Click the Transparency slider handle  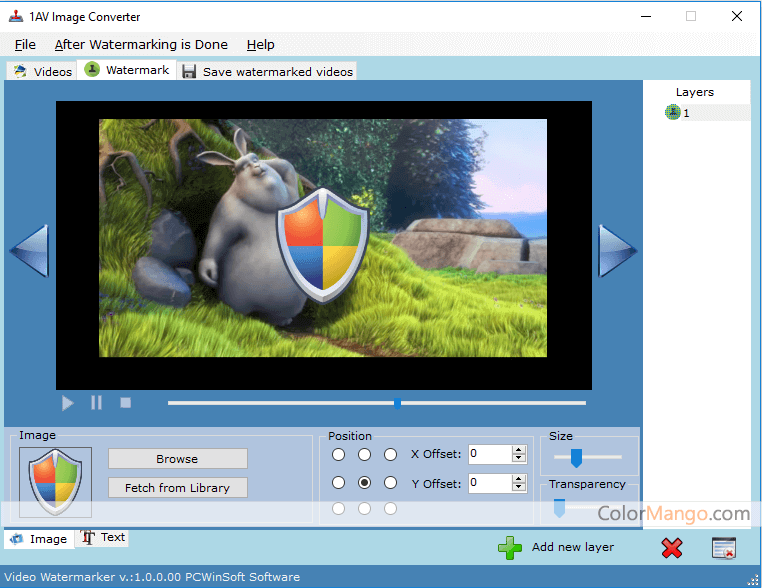(x=559, y=508)
